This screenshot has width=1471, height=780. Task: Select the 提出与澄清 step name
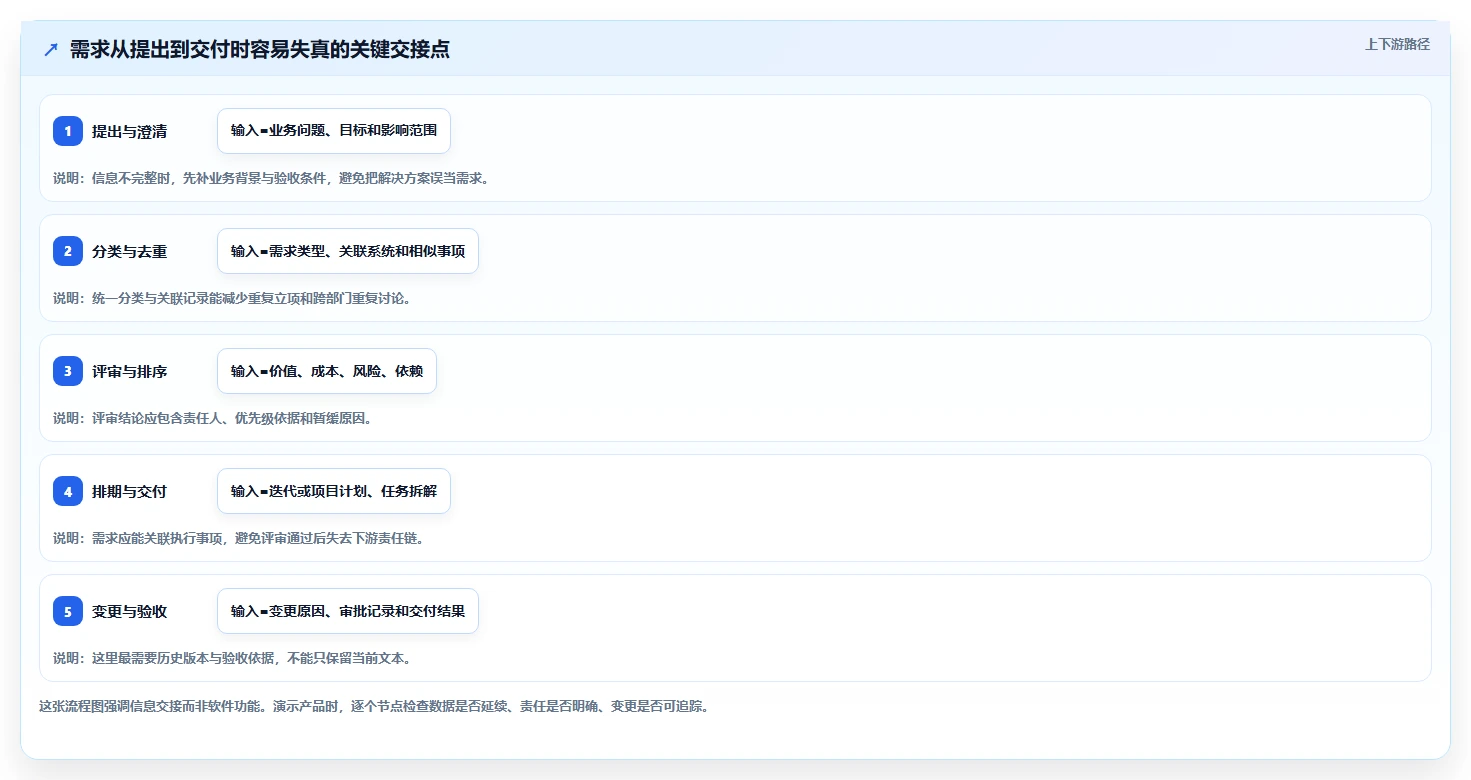coord(129,131)
